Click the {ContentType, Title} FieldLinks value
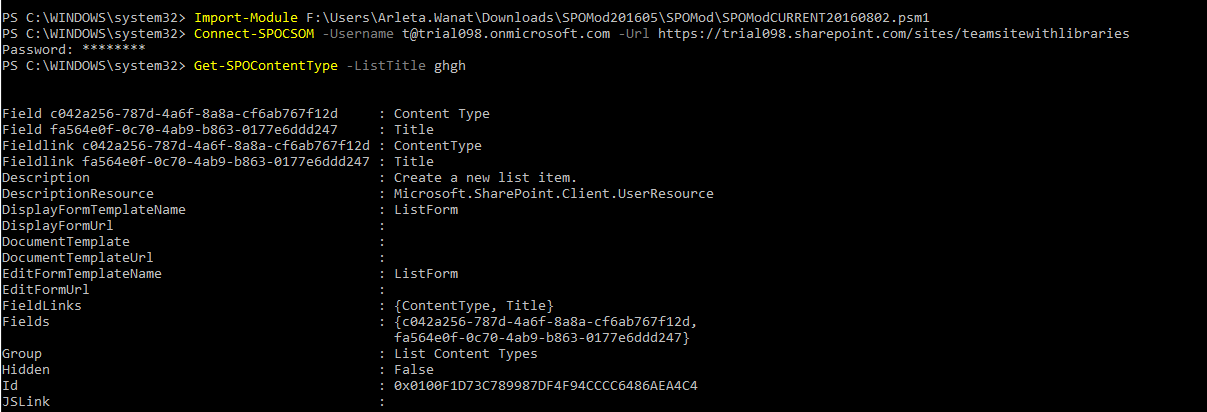 tap(474, 306)
